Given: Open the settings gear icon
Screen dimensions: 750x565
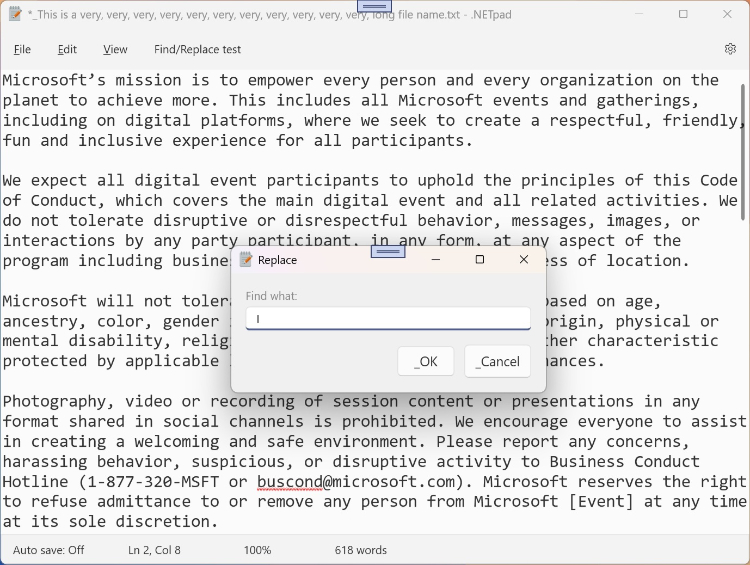Looking at the screenshot, I should pyautogui.click(x=730, y=49).
